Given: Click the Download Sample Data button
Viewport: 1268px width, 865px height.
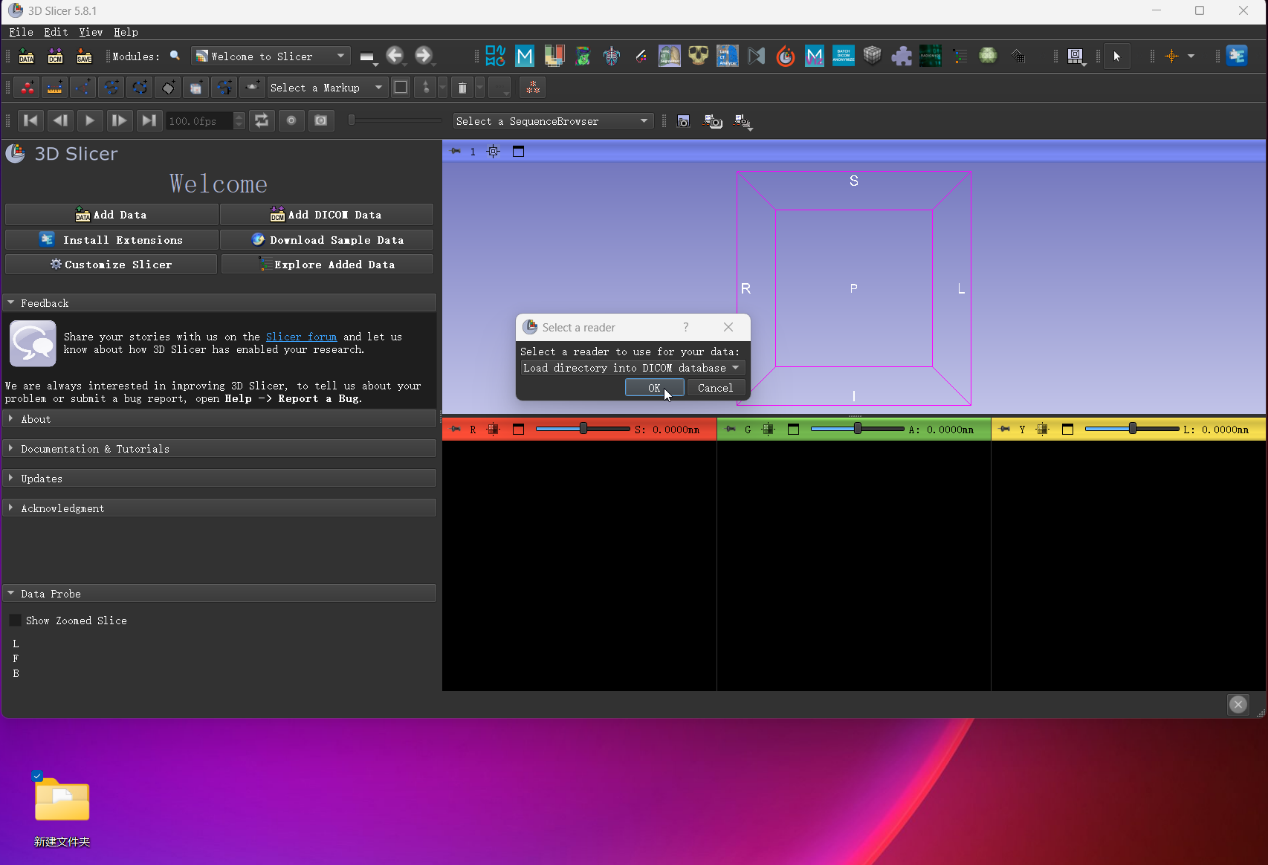Looking at the screenshot, I should [x=327, y=240].
